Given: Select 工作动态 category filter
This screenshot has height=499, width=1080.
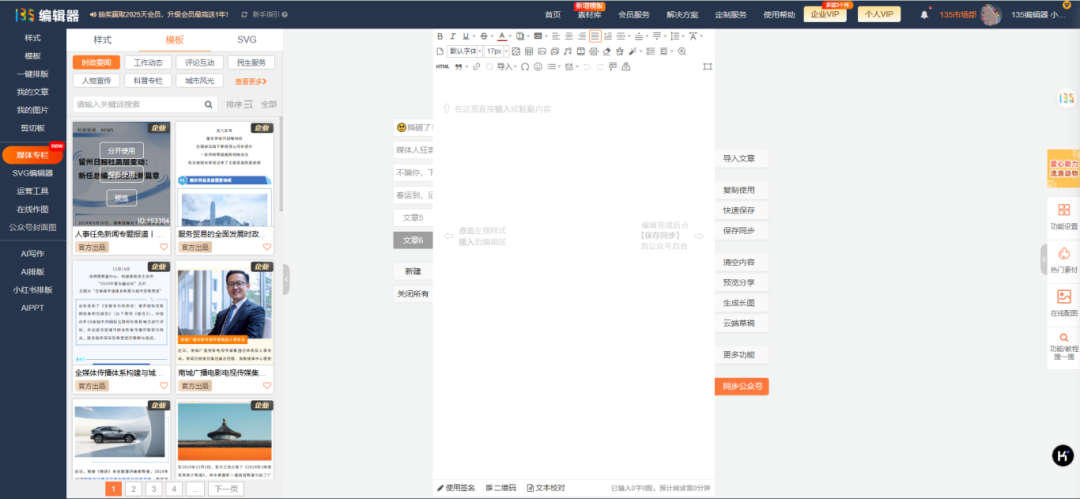Looking at the screenshot, I should 148,63.
